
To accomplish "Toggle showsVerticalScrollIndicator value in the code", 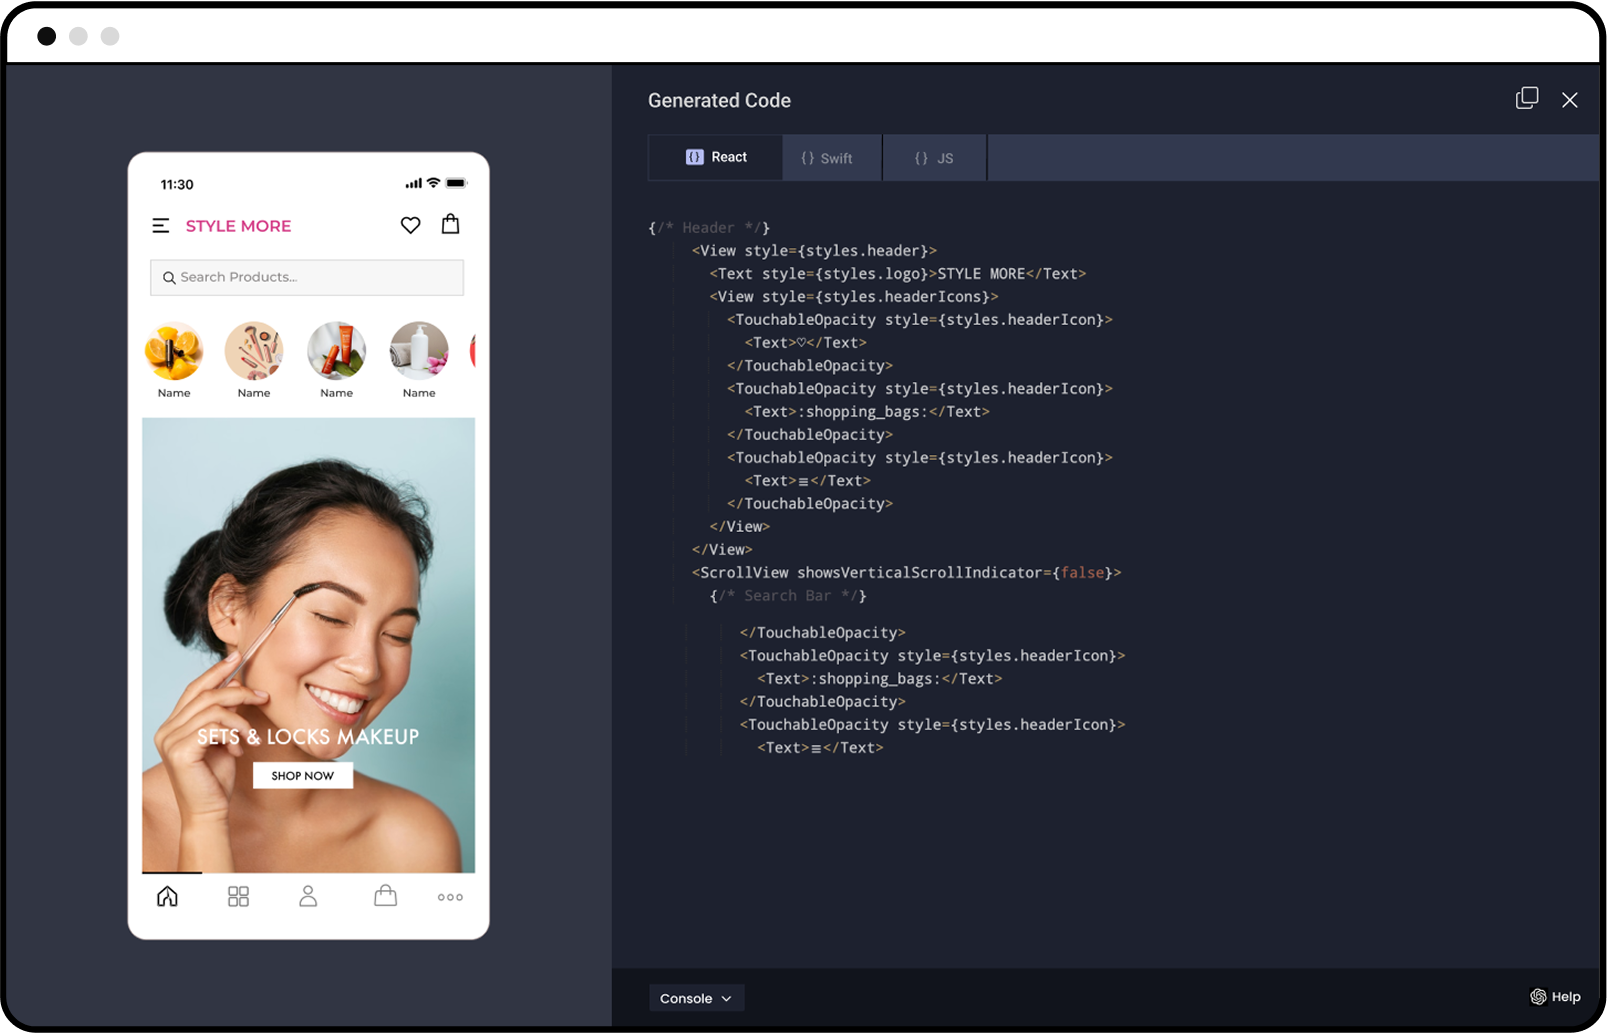I will pos(1083,572).
